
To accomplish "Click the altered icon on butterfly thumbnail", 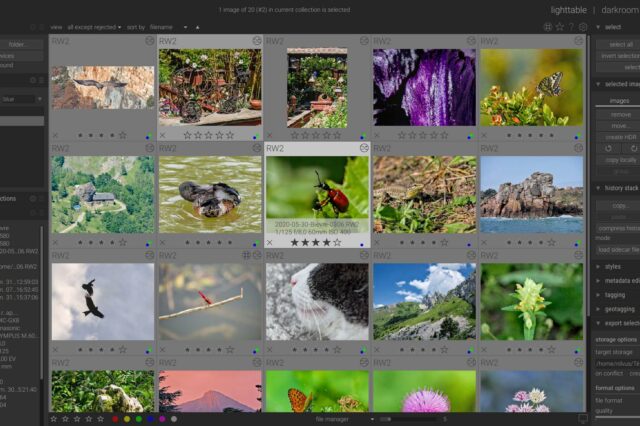I will 578,41.
